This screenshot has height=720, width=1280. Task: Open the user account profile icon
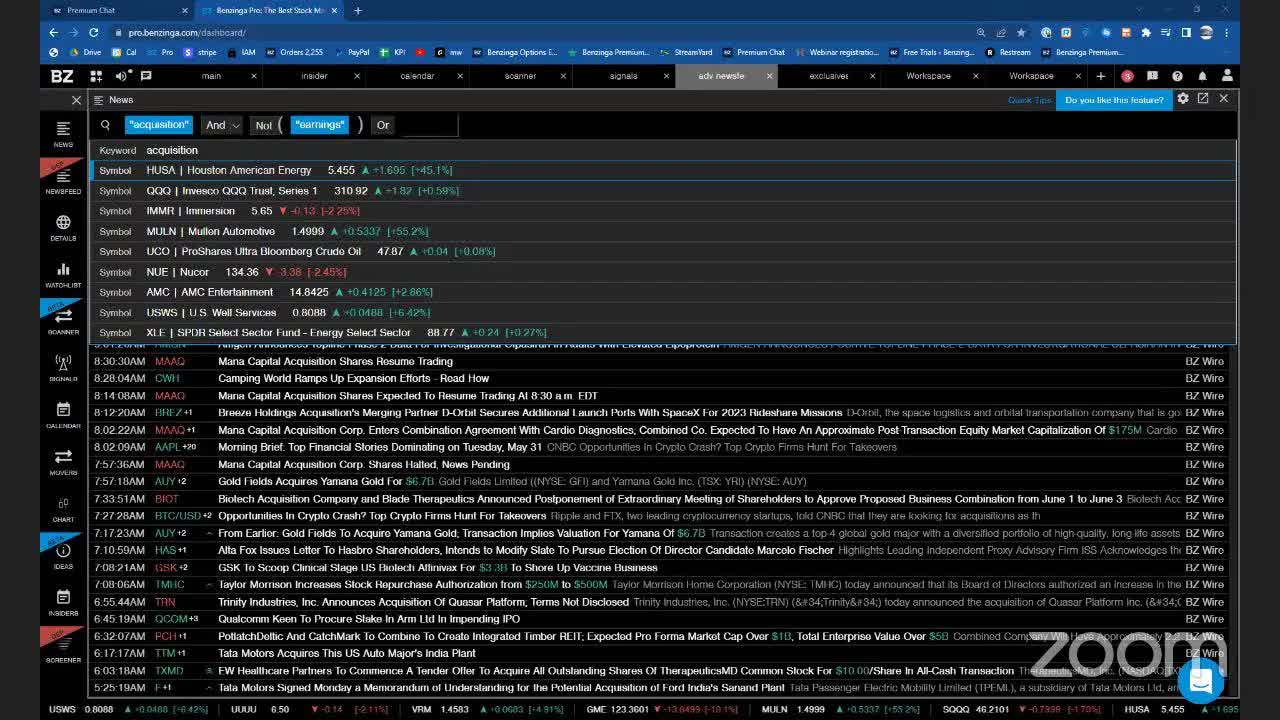click(x=1227, y=76)
